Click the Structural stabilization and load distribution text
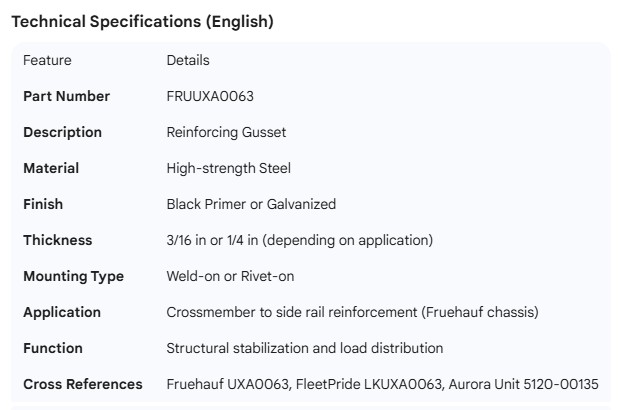The height and width of the screenshot is (410, 621). tap(304, 348)
